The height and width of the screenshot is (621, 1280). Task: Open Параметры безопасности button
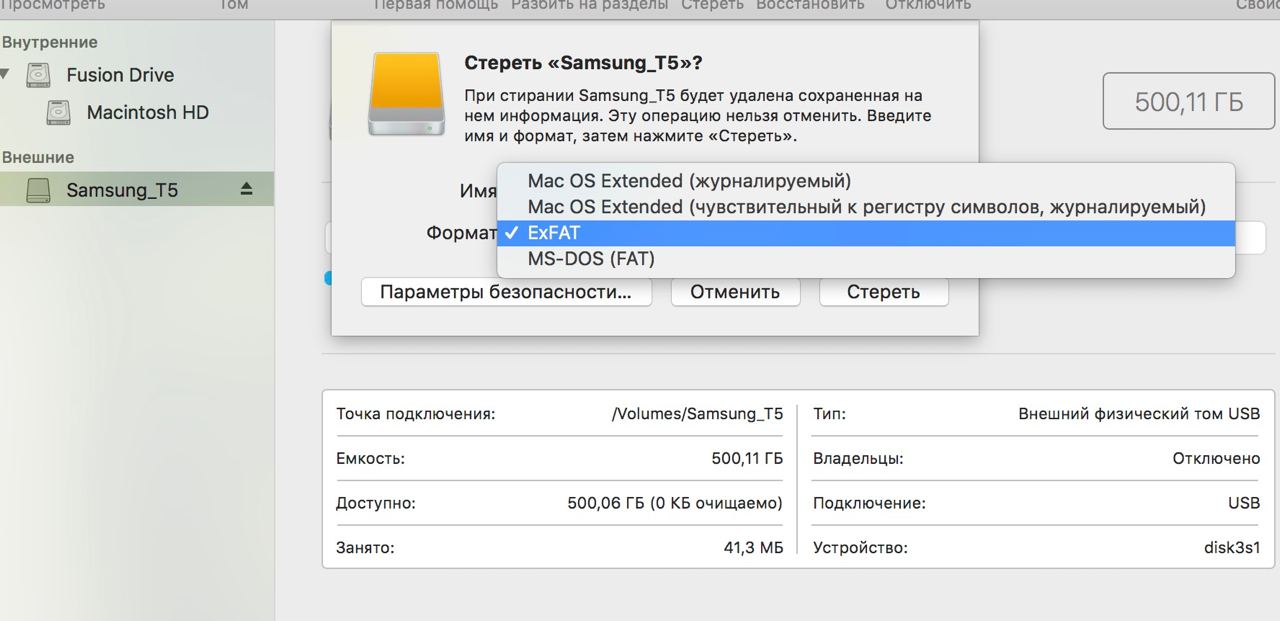click(x=506, y=292)
